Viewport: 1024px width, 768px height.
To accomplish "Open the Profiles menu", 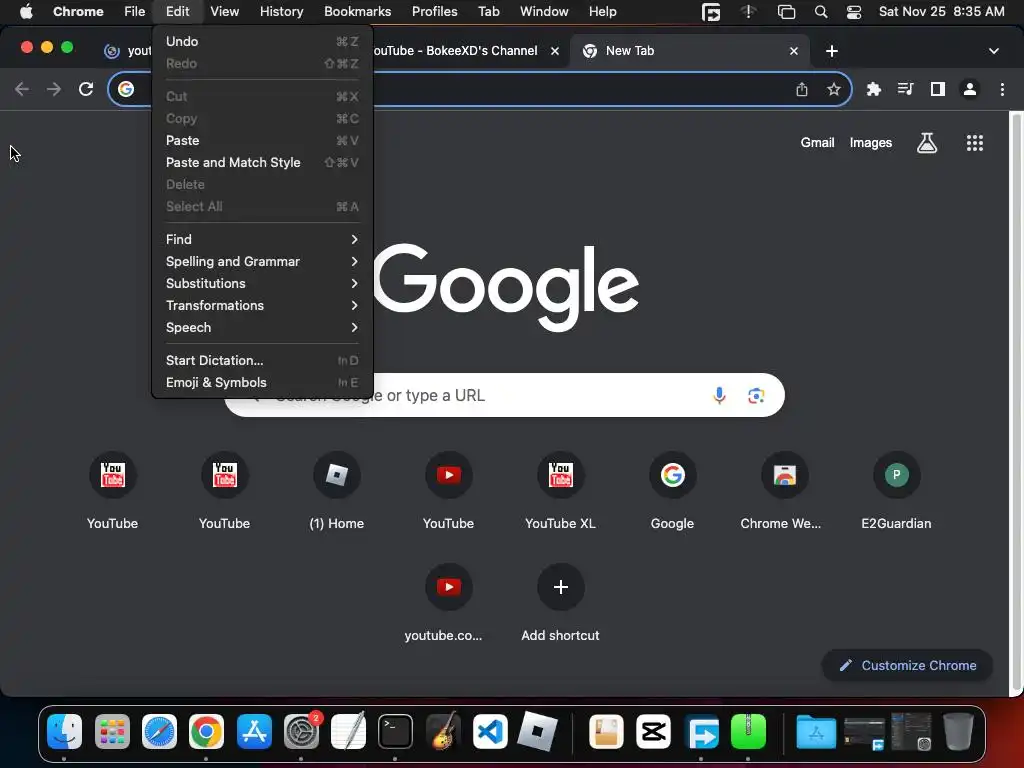I will [x=434, y=11].
